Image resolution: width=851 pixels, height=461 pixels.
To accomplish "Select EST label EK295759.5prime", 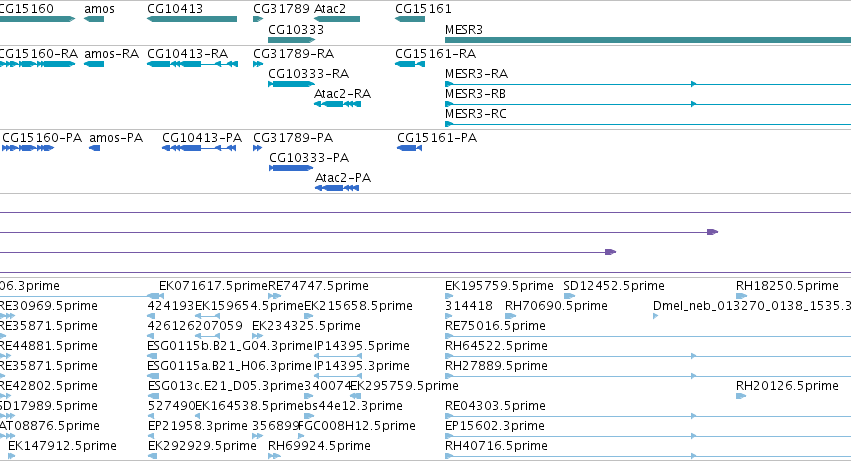I will click(x=404, y=386).
